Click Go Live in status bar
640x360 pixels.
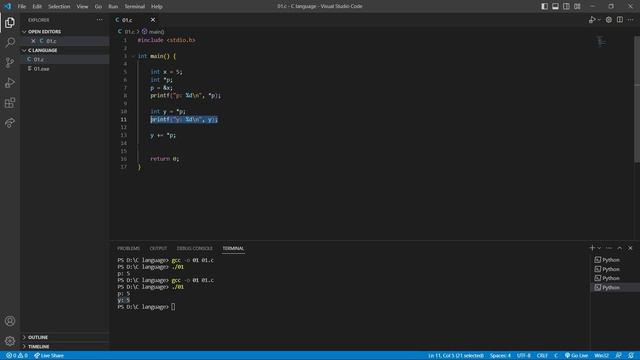click(576, 356)
